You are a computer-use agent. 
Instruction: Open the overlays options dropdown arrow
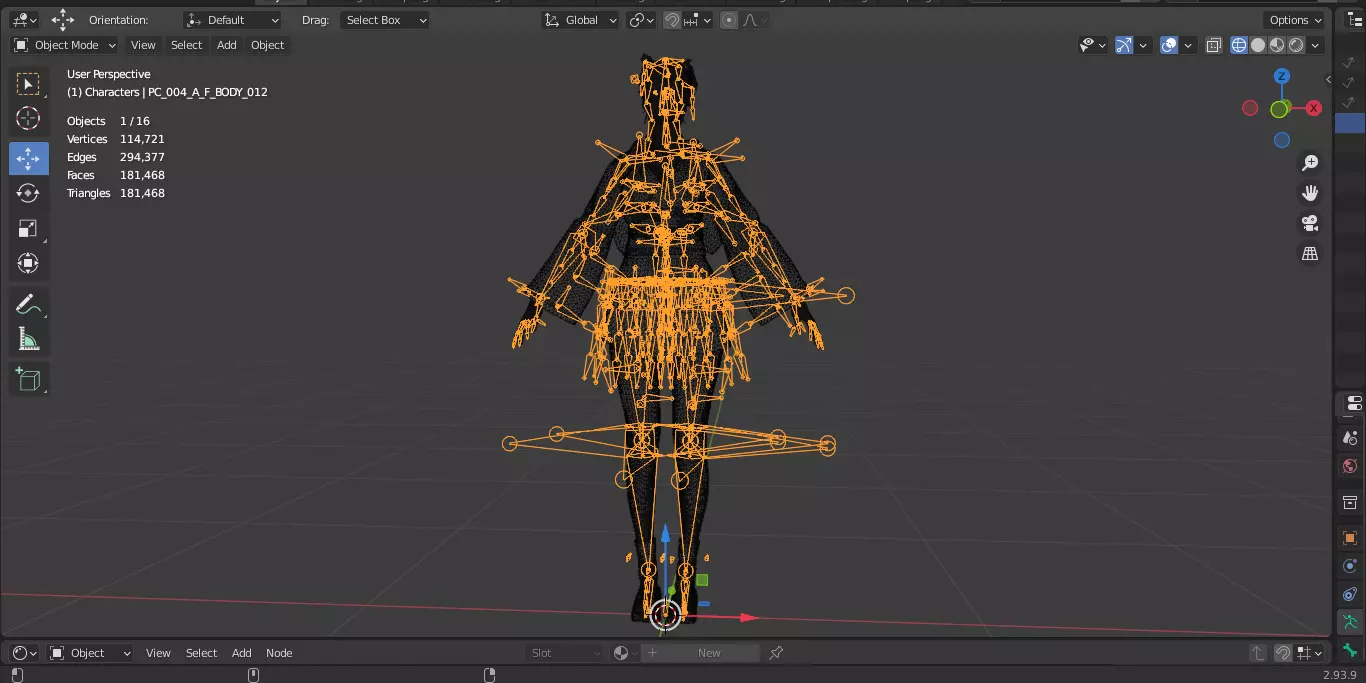(1188, 45)
